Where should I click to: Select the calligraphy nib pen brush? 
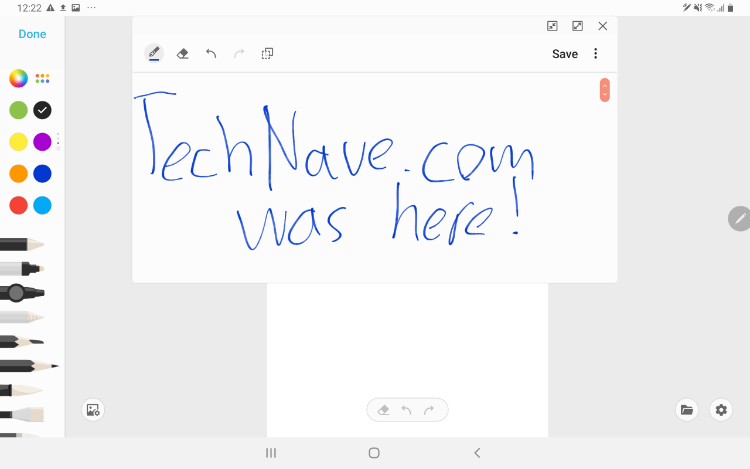[22, 341]
